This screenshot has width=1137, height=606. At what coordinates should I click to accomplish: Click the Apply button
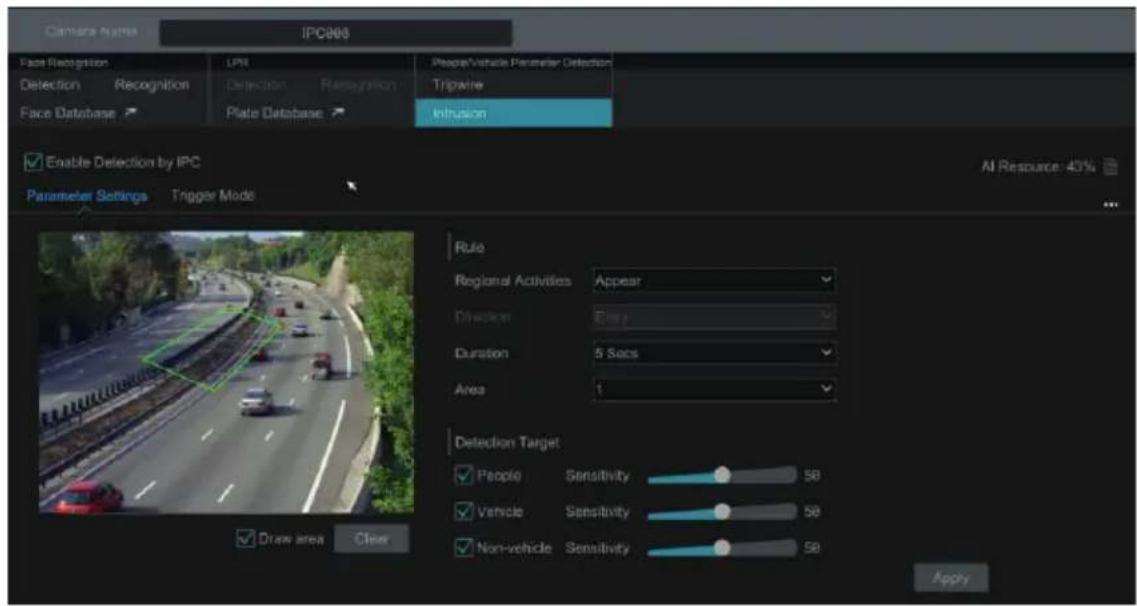click(951, 578)
